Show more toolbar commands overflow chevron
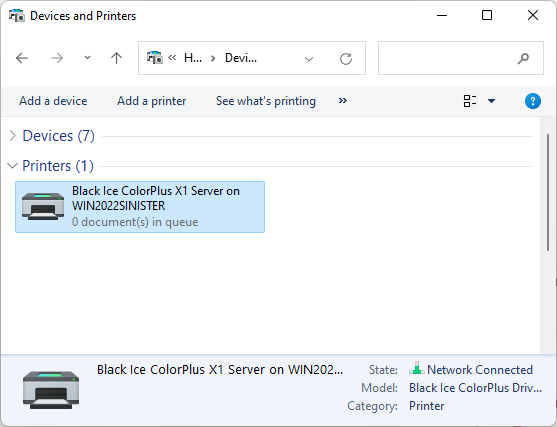This screenshot has width=557, height=427. coord(342,101)
